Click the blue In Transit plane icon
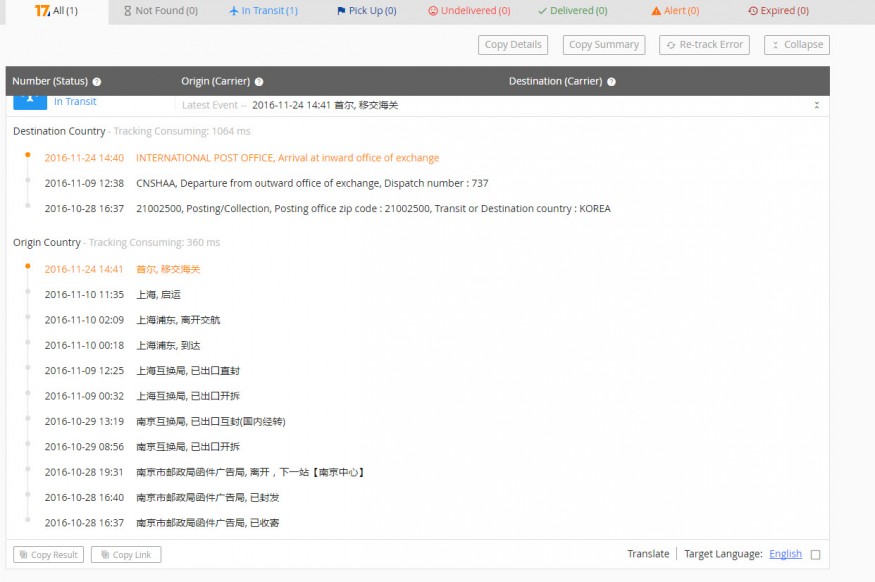This screenshot has width=875, height=582. [30, 100]
